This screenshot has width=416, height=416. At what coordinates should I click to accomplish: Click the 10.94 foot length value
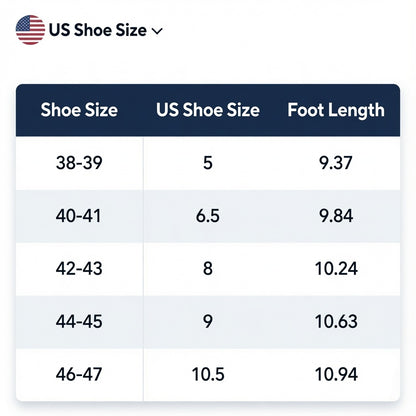pyautogui.click(x=336, y=374)
